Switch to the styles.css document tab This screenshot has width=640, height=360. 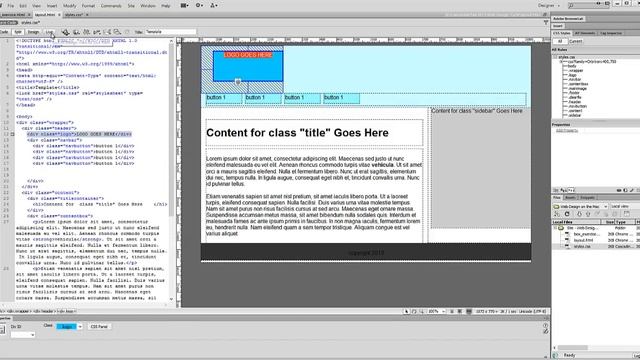[74, 15]
